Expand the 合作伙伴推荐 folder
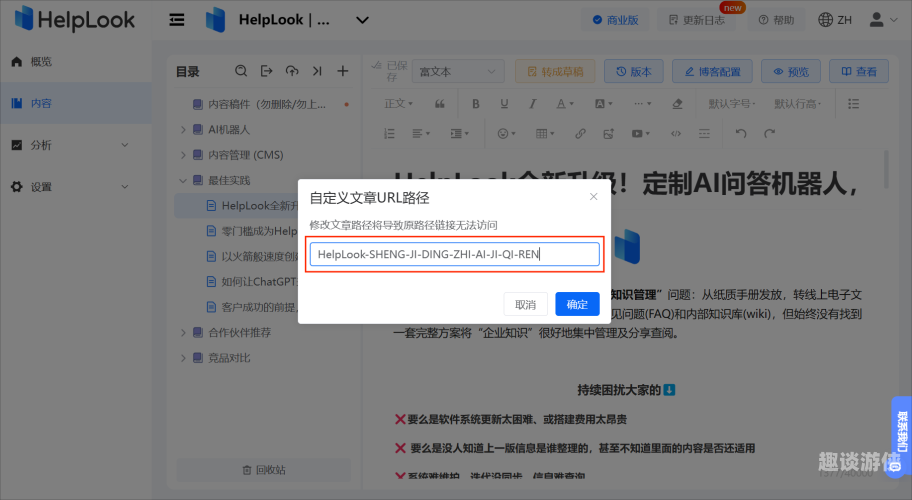This screenshot has width=912, height=500. tap(183, 333)
